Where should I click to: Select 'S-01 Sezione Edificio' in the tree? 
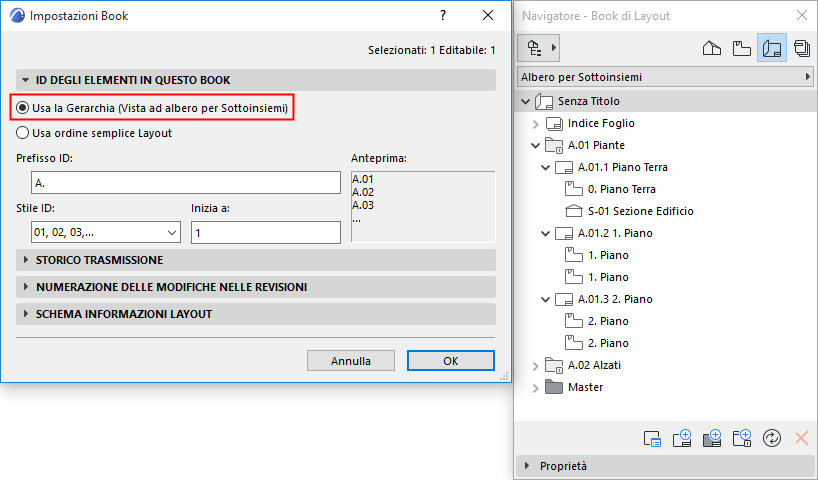point(641,211)
